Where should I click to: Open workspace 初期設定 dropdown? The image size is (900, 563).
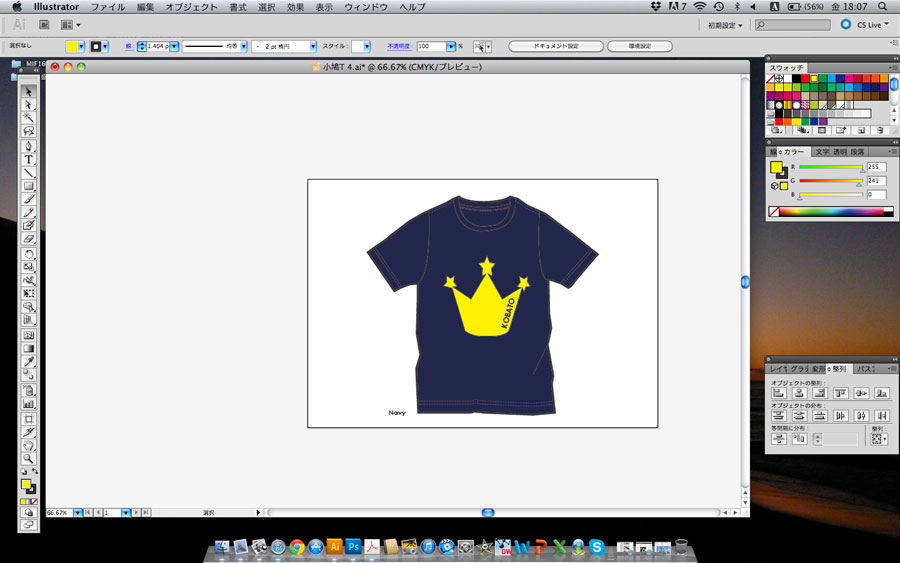[724, 25]
